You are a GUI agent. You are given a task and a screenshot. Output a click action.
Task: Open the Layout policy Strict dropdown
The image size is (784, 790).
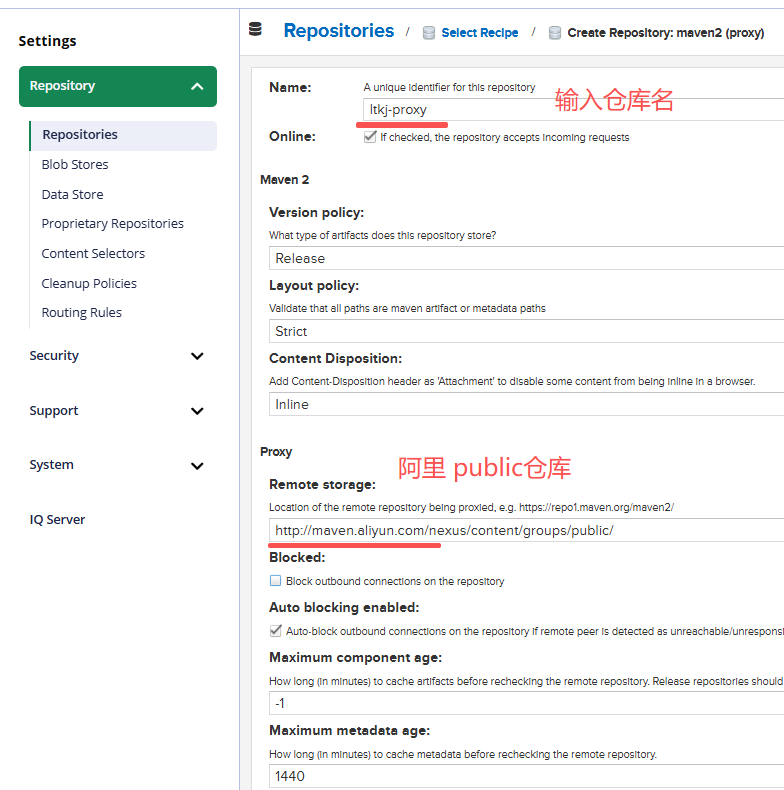tap(527, 332)
